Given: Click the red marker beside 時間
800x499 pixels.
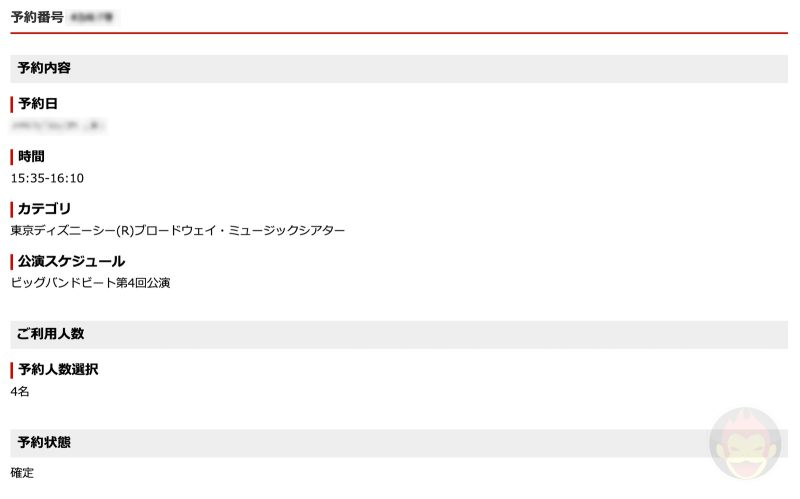Looking at the screenshot, I should tap(12, 156).
